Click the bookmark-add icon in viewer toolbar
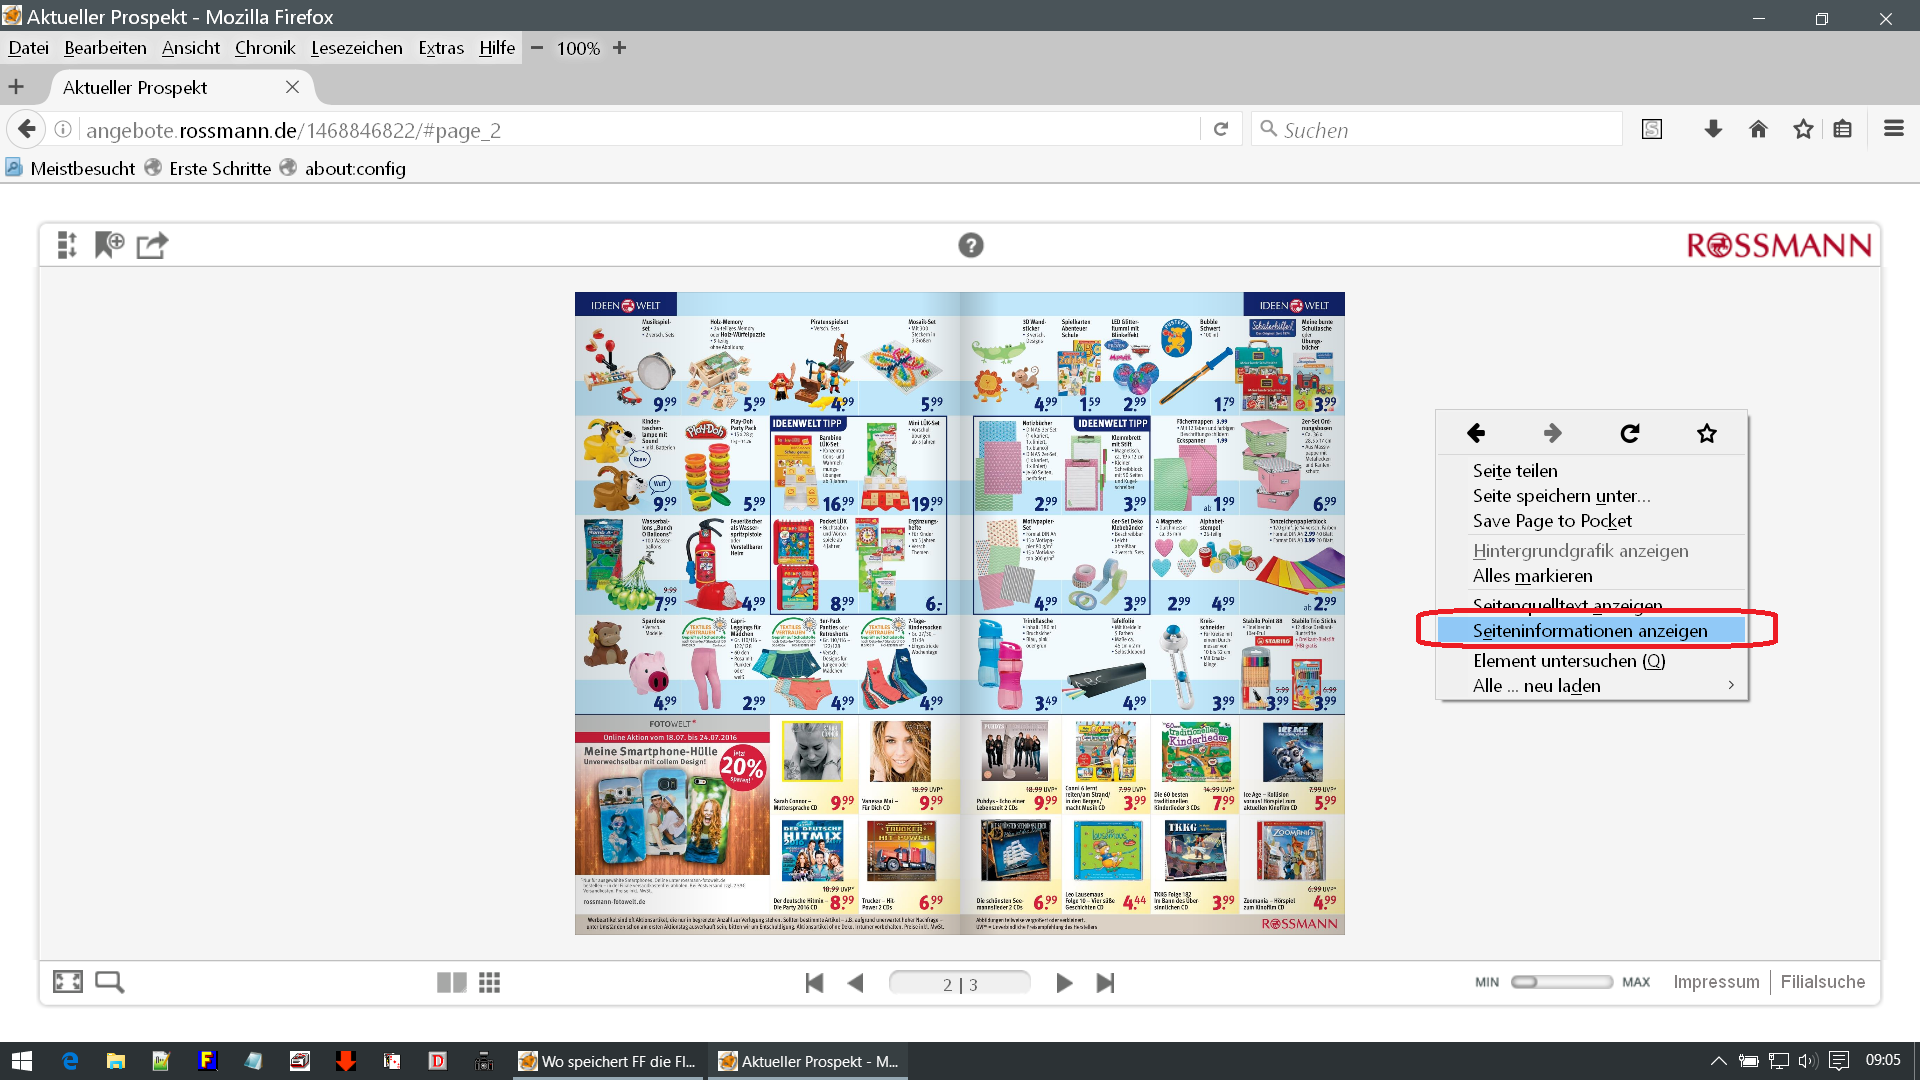 pos(109,245)
